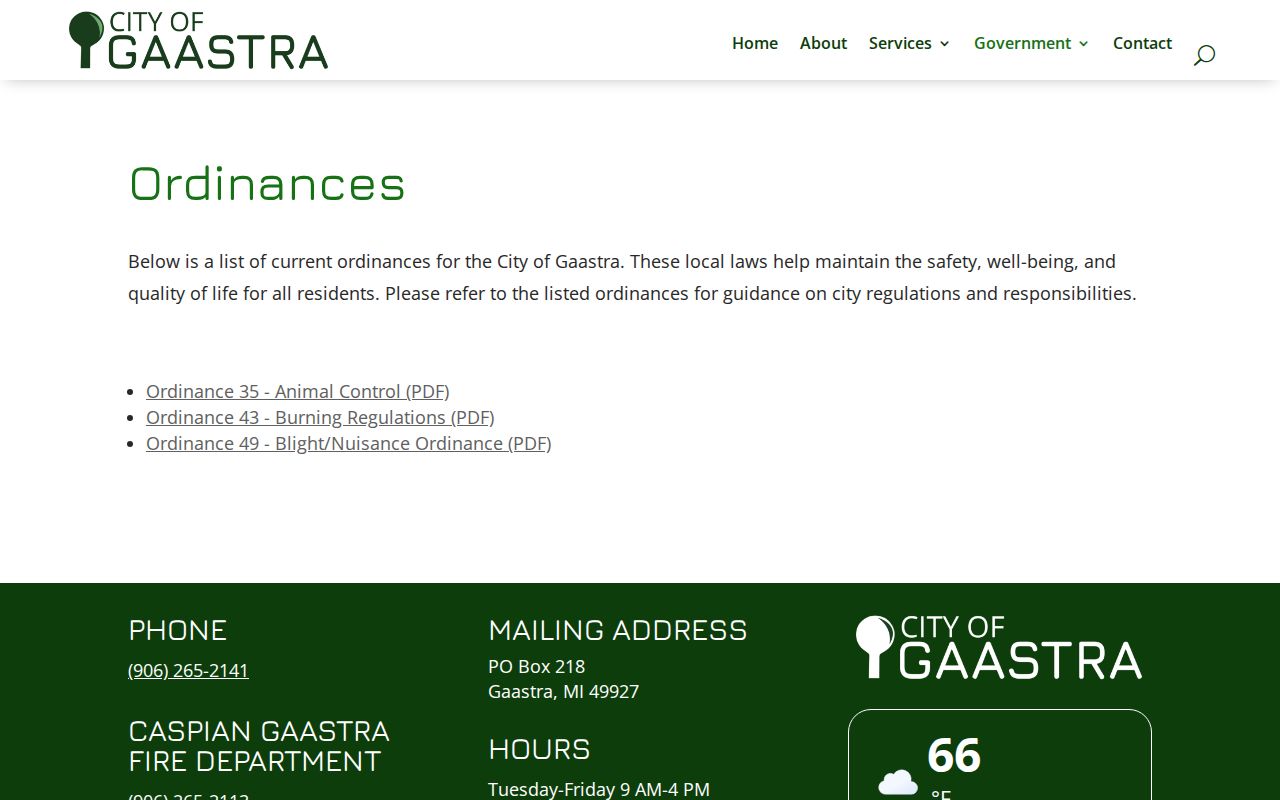Viewport: 1280px width, 800px height.
Task: Click the 66 temperature reading
Action: click(x=954, y=755)
